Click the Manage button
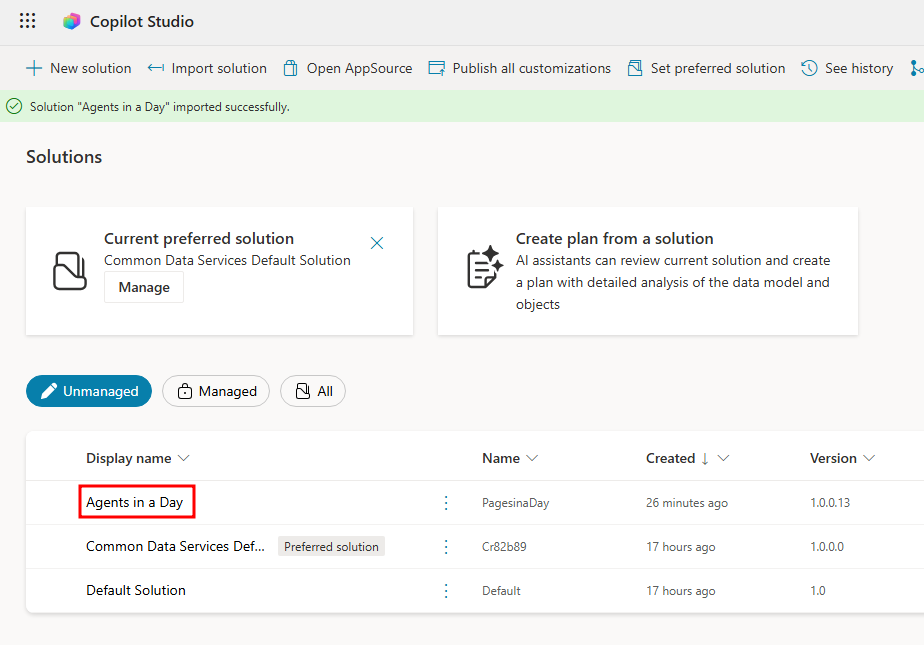Viewport: 924px width, 645px height. coord(144,287)
